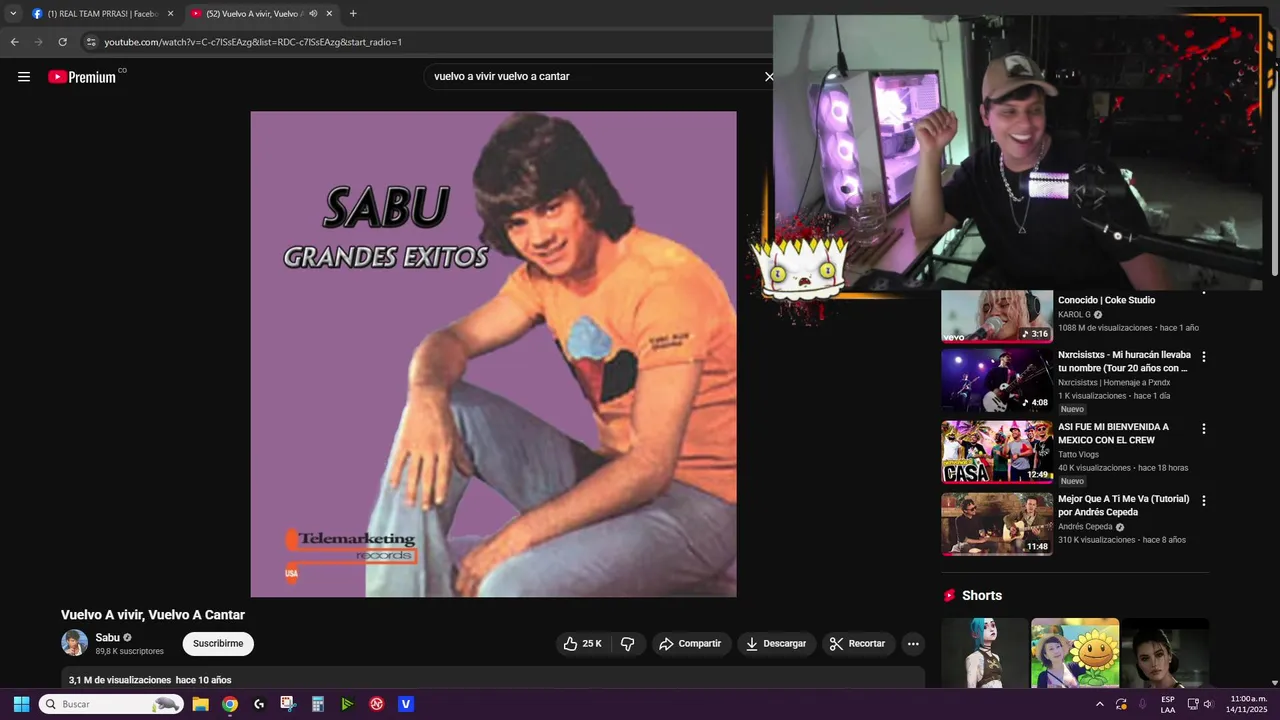Click the Compartir button
The image size is (1280, 720).
(x=690, y=644)
